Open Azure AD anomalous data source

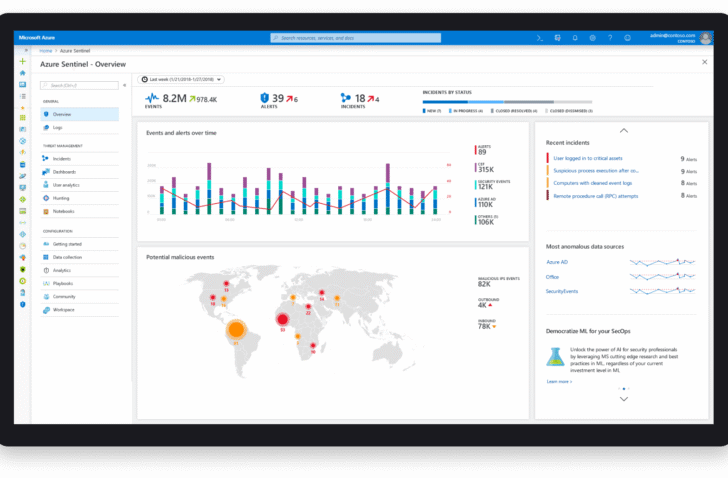click(557, 262)
